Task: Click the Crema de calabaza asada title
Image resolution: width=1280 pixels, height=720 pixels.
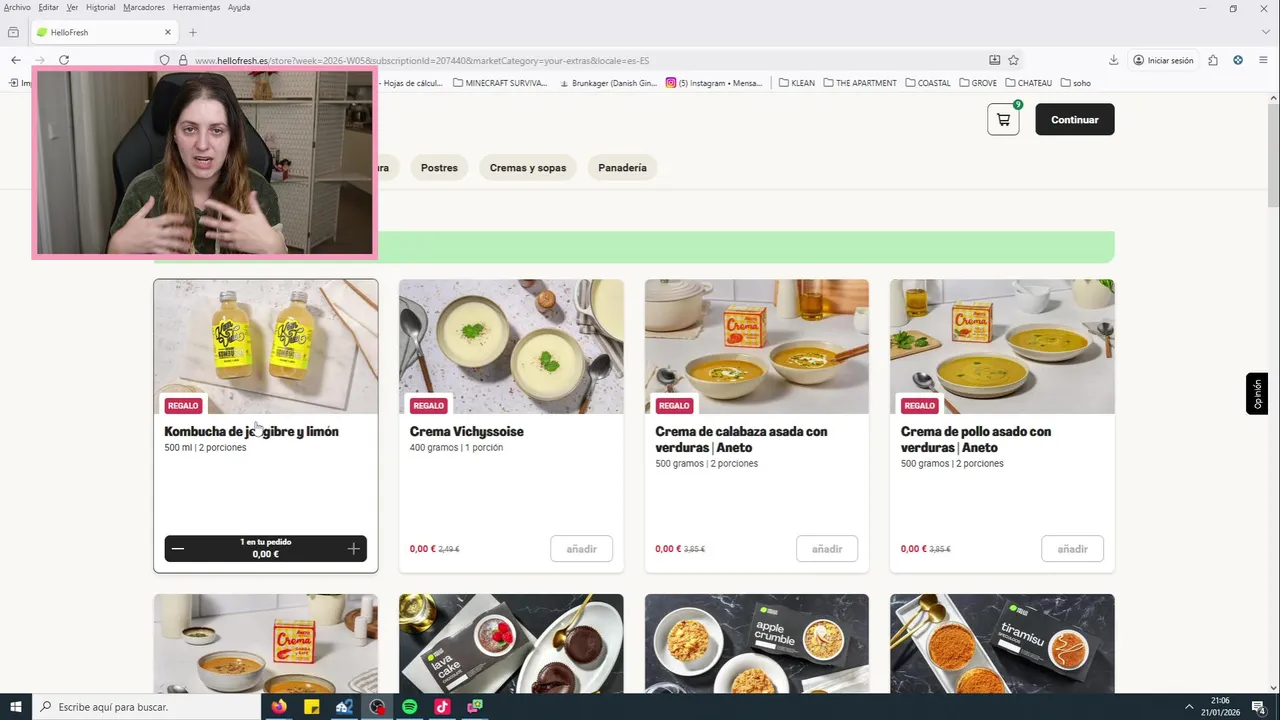Action: point(741,439)
